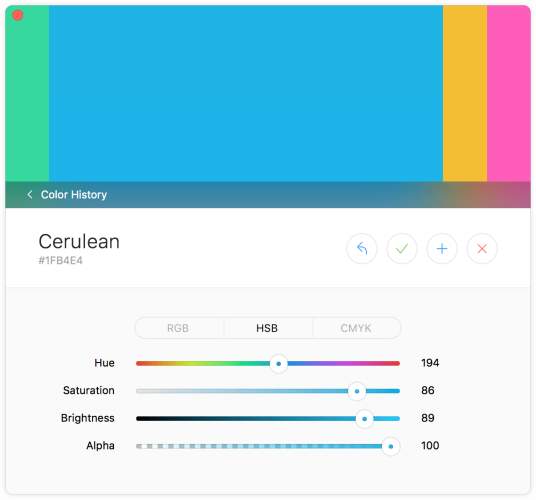Screen dimensions: 536x500
Task: Click the undo revert arrow button
Action: click(x=362, y=248)
